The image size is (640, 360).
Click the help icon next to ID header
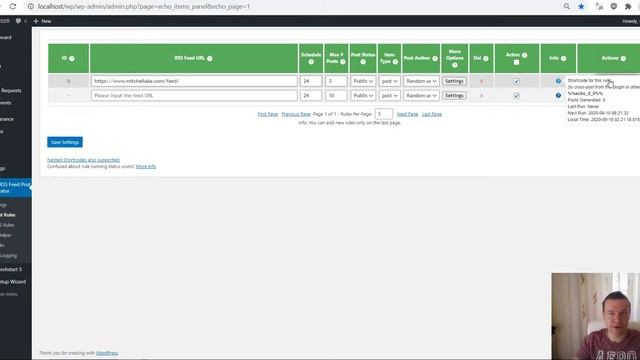coord(72,58)
